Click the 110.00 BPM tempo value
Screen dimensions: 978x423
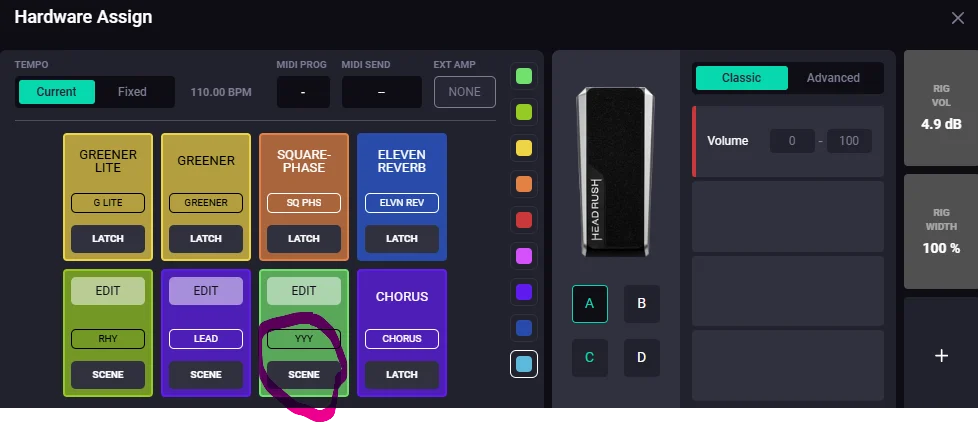(221, 92)
